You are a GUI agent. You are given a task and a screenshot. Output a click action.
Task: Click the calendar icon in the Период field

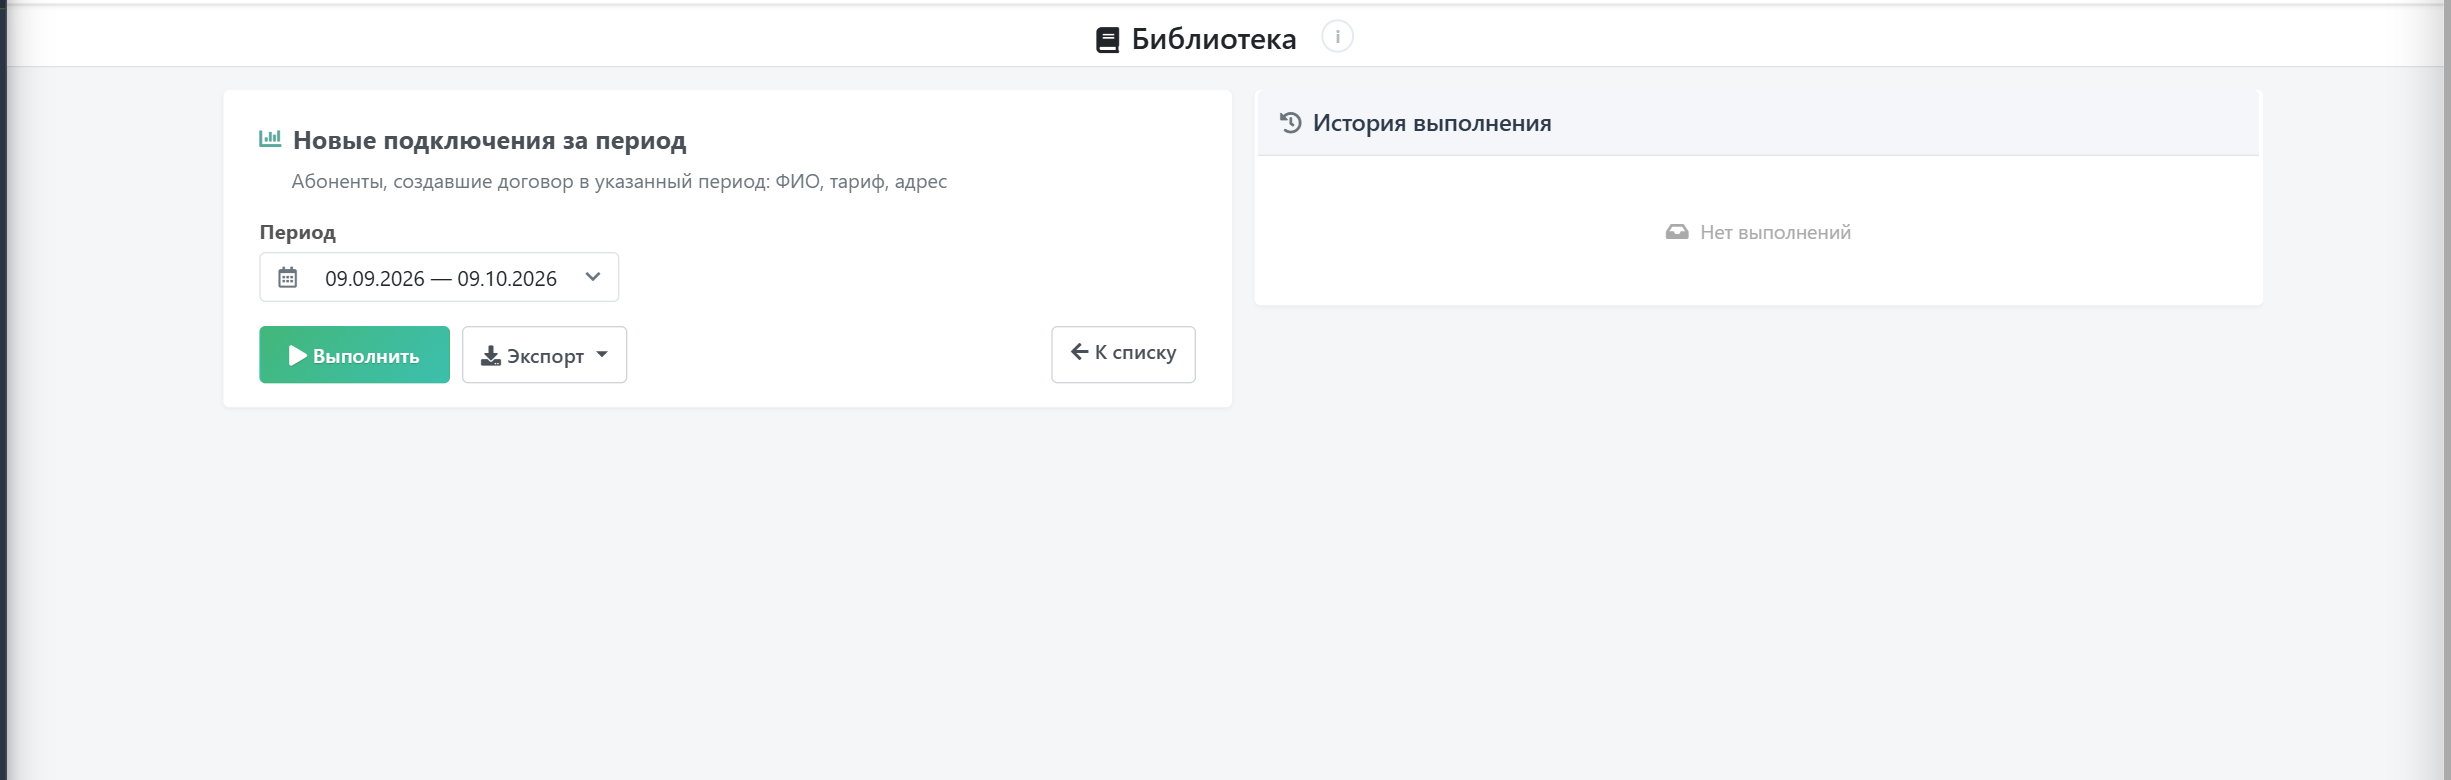(288, 277)
